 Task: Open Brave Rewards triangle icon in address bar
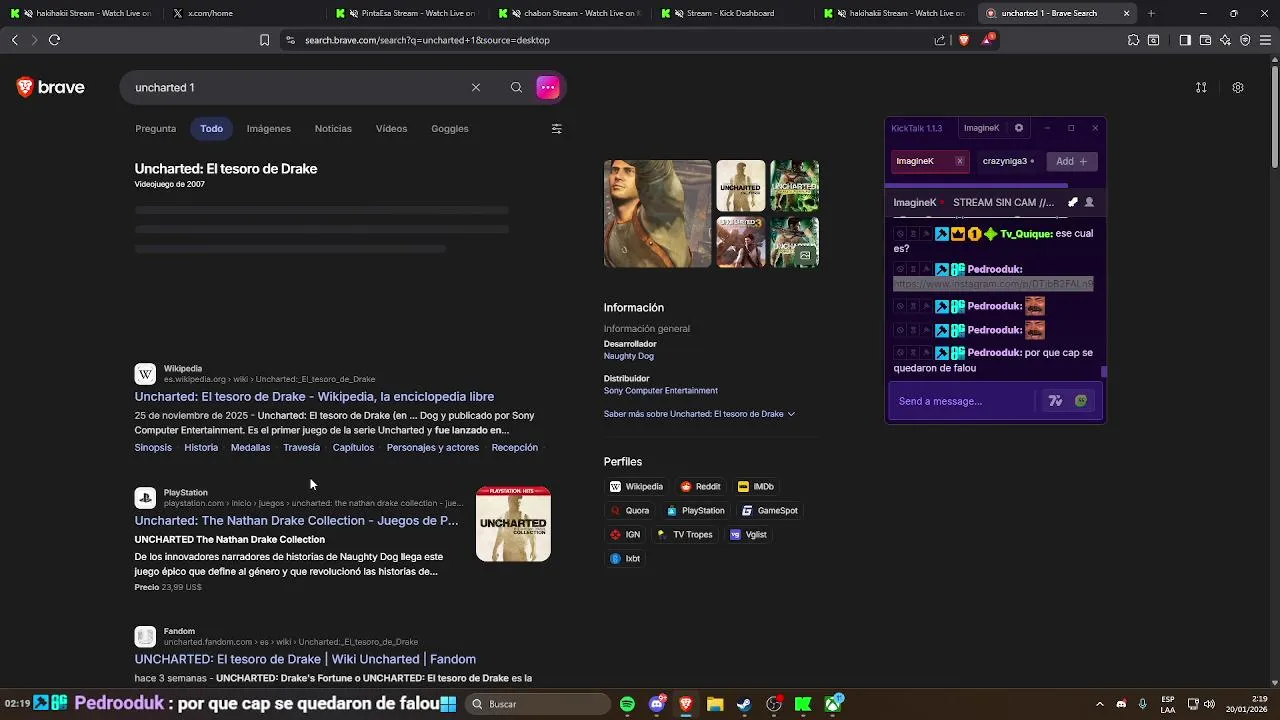(989, 39)
